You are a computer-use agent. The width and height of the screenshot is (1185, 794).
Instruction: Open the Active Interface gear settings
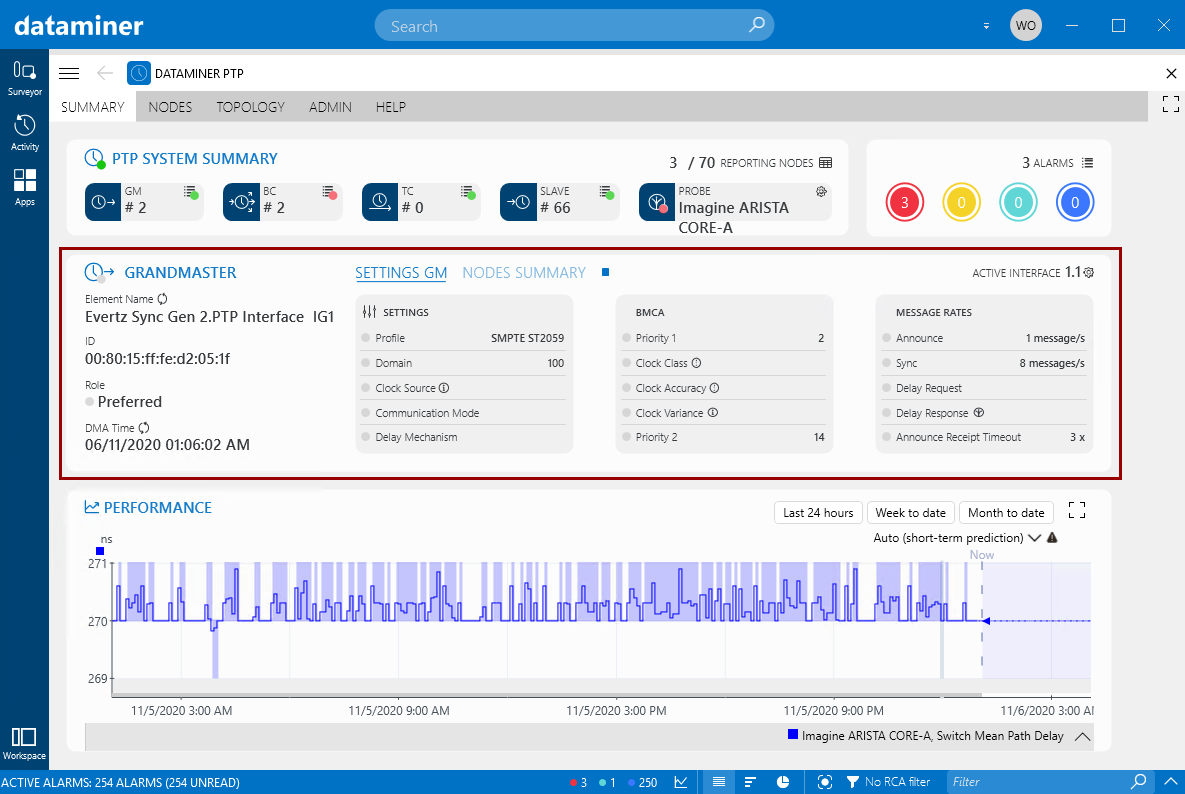coord(1089,273)
